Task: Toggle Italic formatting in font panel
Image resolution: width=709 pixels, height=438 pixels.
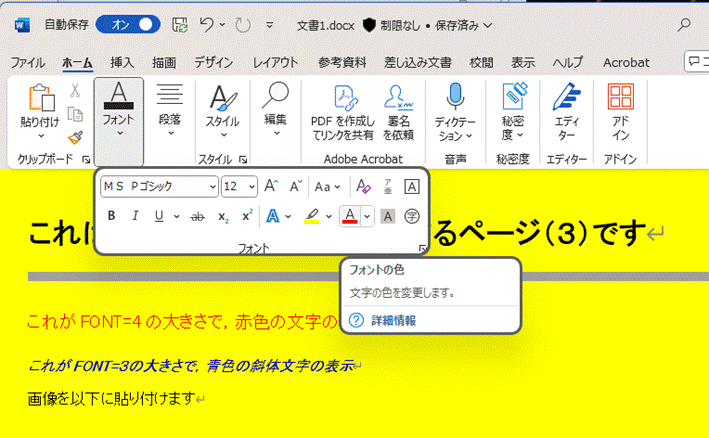Action: coord(135,215)
